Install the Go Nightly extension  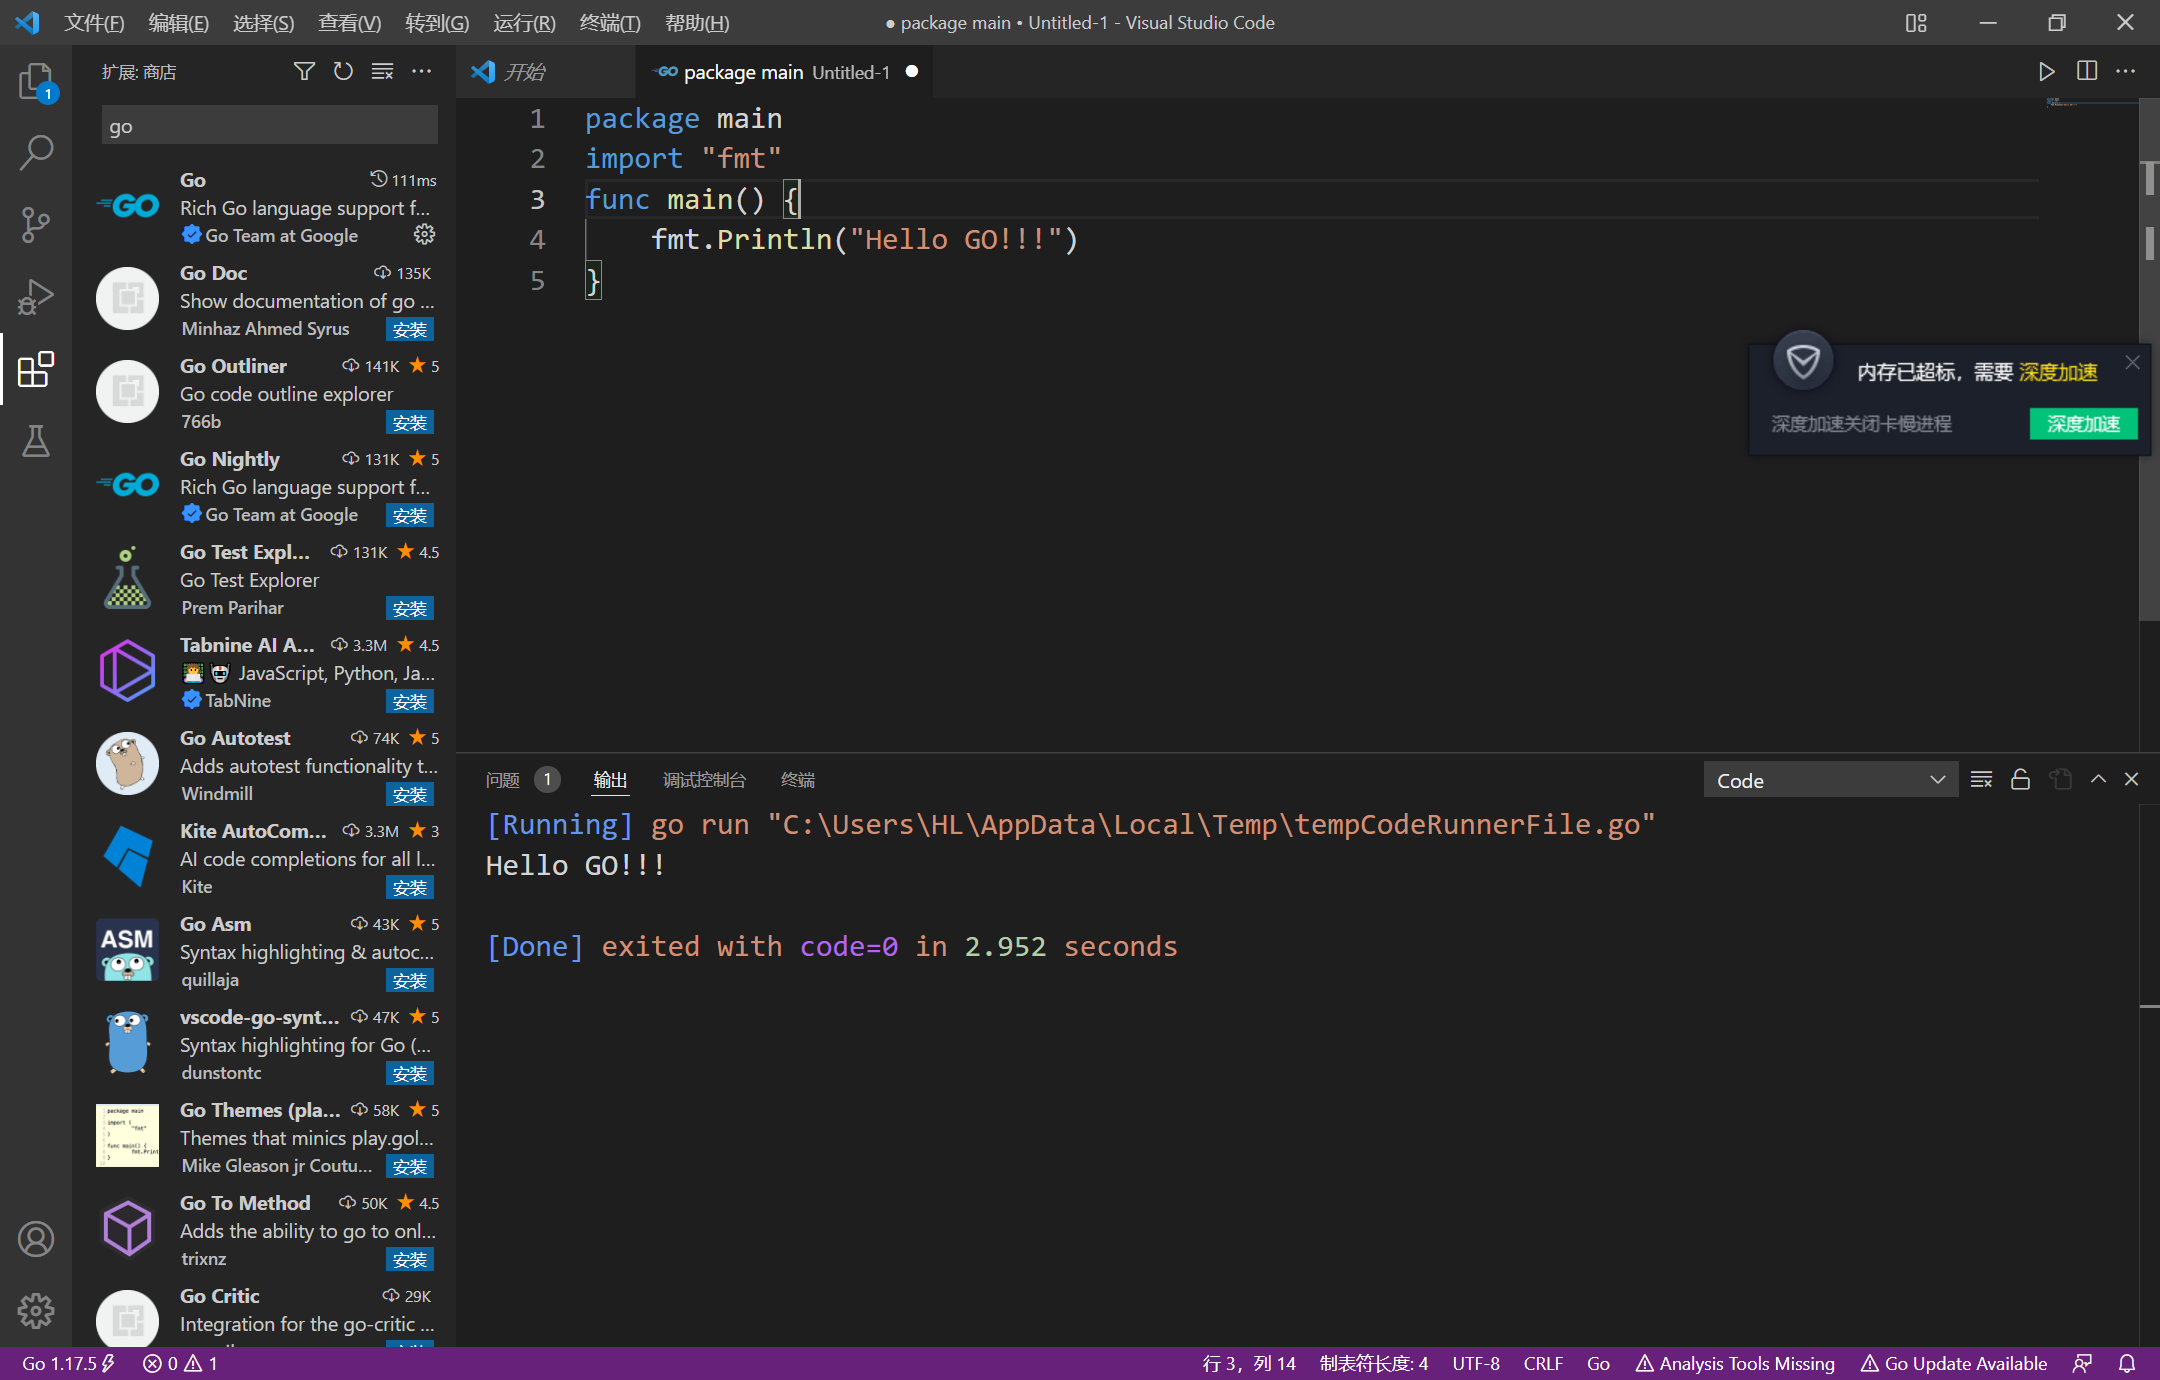[410, 515]
